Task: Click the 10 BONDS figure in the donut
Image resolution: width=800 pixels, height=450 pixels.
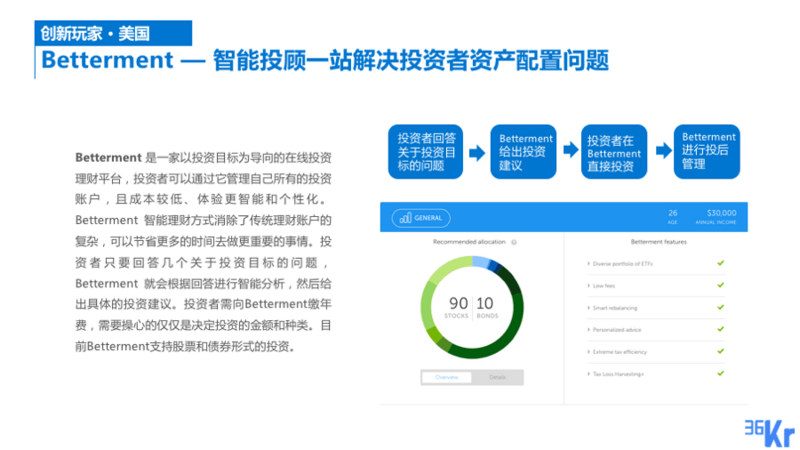Action: (486, 307)
